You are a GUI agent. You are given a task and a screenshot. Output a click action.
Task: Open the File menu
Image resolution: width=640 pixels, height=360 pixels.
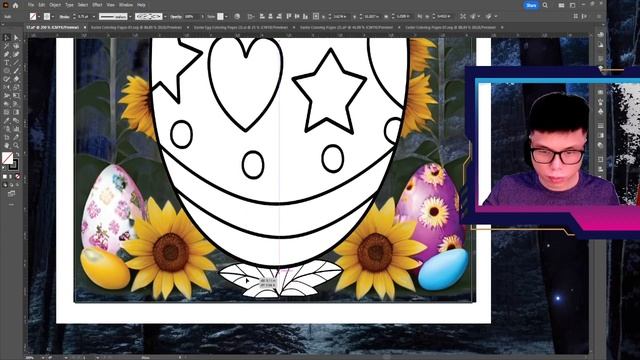tap(31, 5)
